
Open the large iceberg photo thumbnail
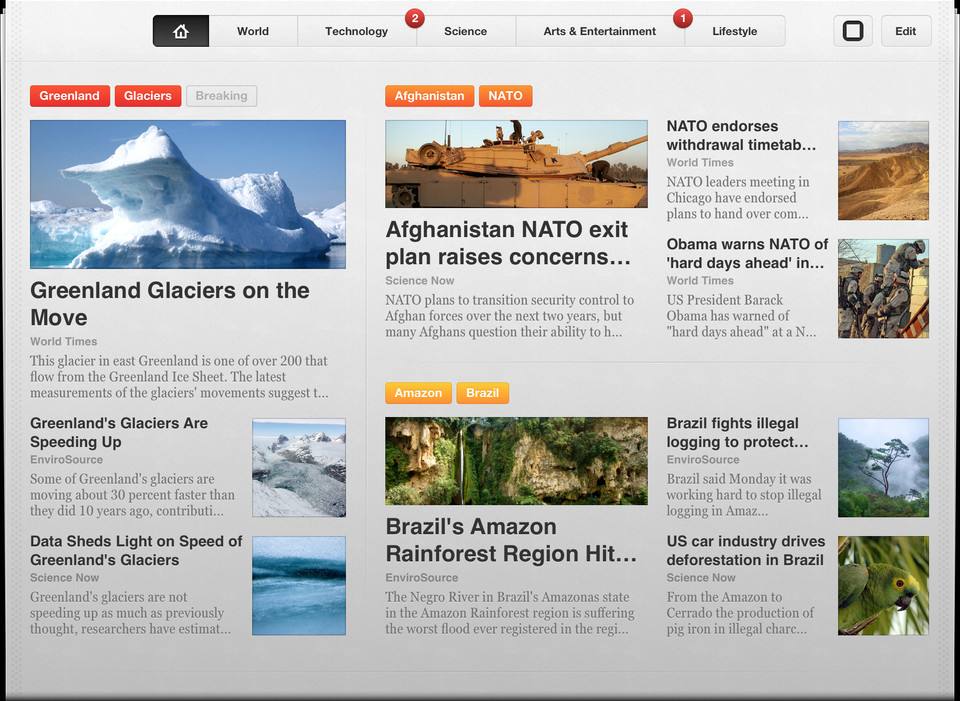click(188, 195)
